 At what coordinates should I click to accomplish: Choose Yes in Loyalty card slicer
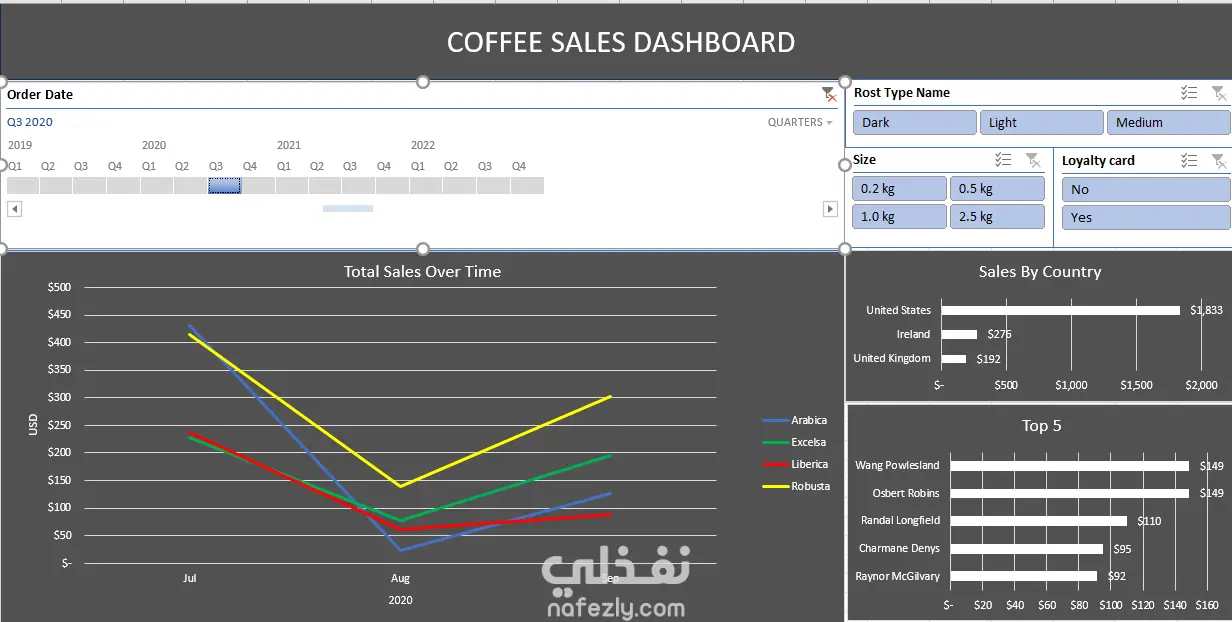[x=1146, y=217]
